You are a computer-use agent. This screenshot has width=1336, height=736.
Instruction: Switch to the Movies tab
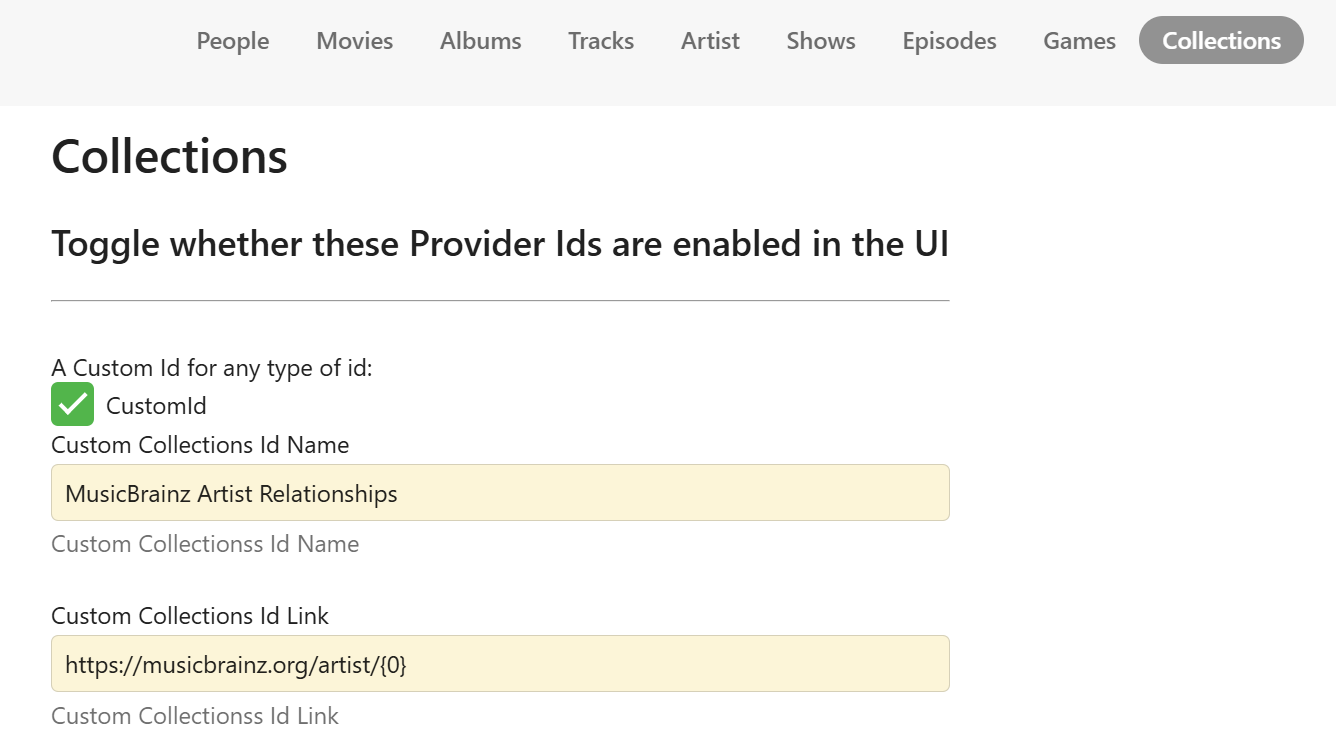[355, 41]
